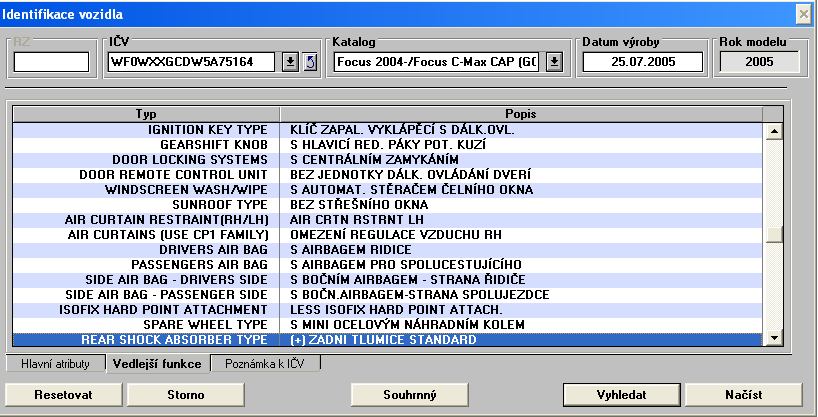
Task: Open the IČV dropdown list
Action: 290,62
